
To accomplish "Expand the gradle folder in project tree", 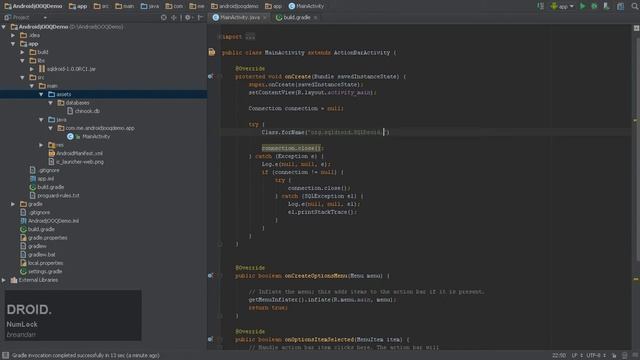I will [13, 204].
